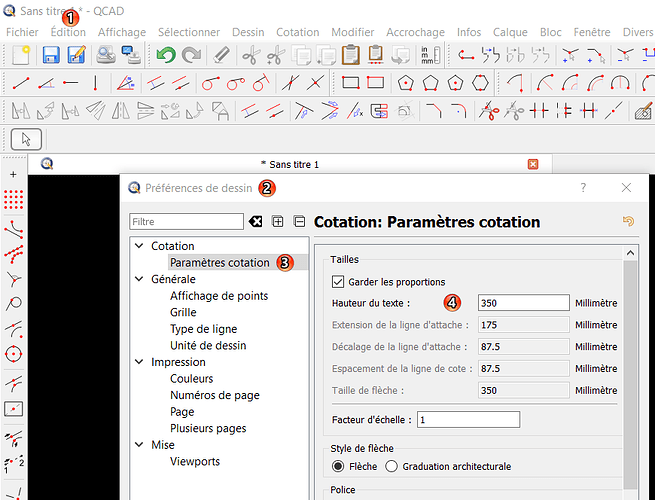Image resolution: width=655 pixels, height=500 pixels.
Task: Collapse the Générale tree node
Action: [x=139, y=279]
